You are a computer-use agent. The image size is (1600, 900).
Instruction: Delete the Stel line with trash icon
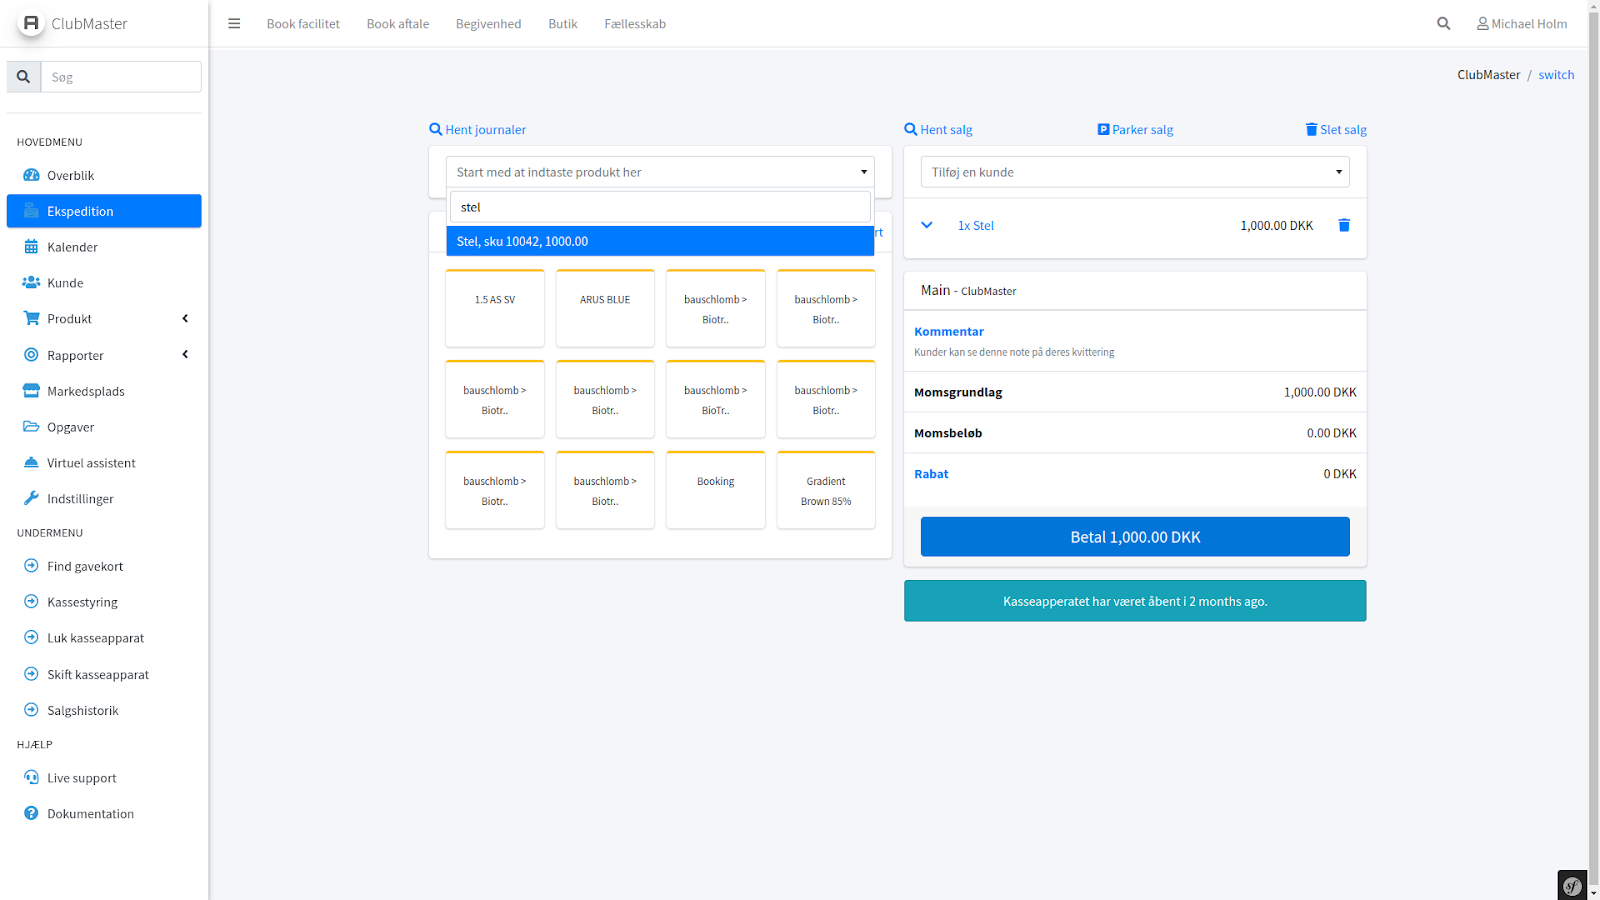(1343, 226)
